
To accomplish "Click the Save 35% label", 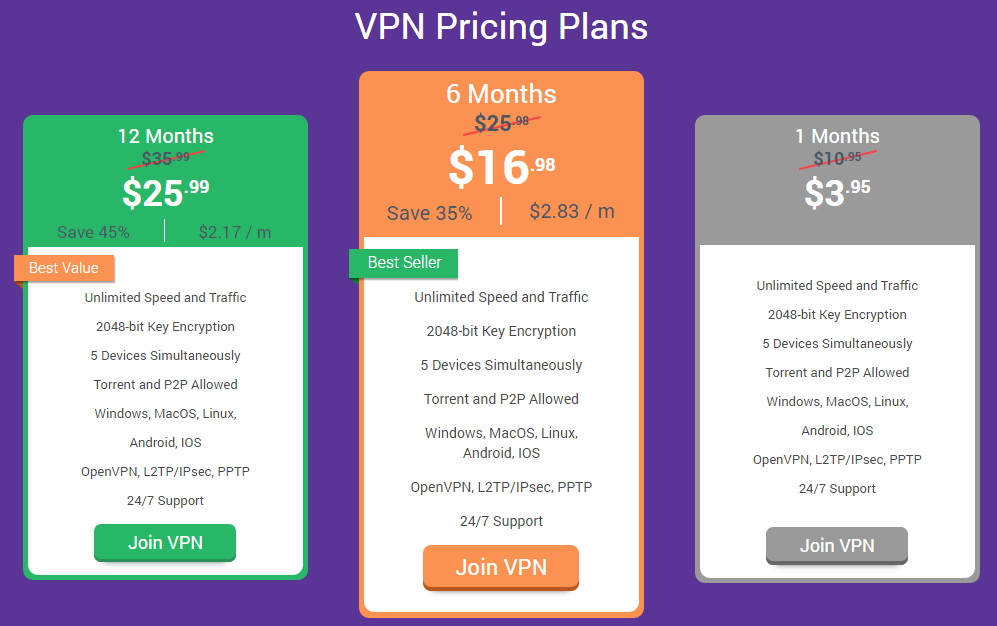I will (430, 213).
